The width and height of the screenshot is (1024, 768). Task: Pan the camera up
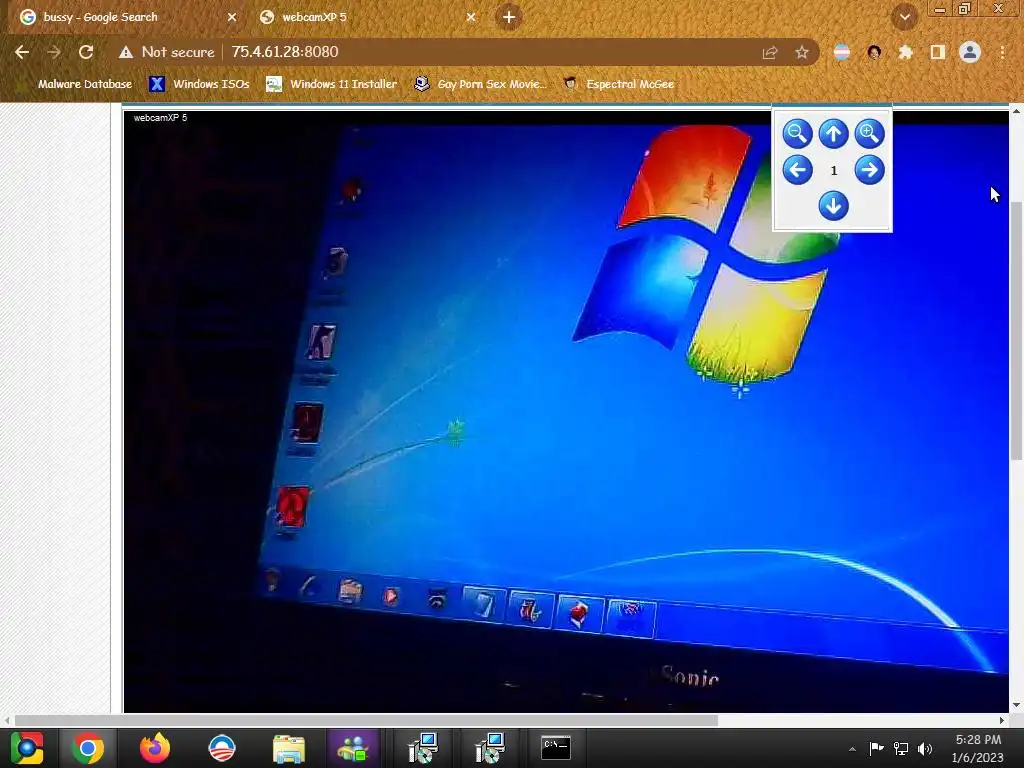(833, 134)
